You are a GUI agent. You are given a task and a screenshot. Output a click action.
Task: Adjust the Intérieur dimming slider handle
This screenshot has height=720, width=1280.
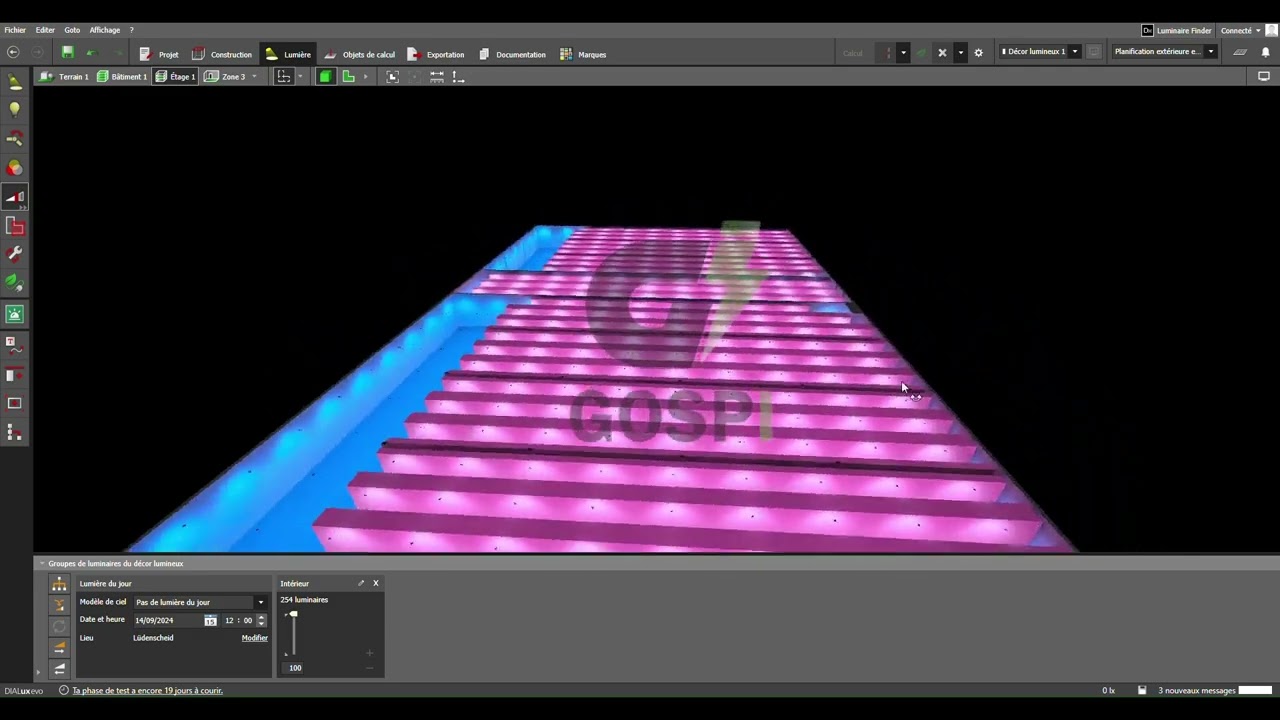(293, 614)
